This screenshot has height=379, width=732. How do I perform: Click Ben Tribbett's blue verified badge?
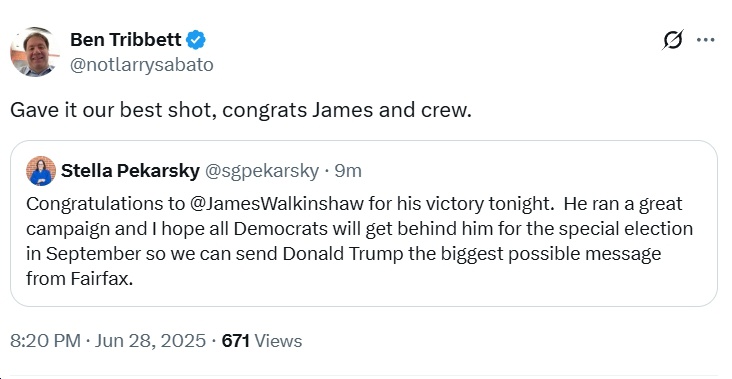[x=196, y=40]
